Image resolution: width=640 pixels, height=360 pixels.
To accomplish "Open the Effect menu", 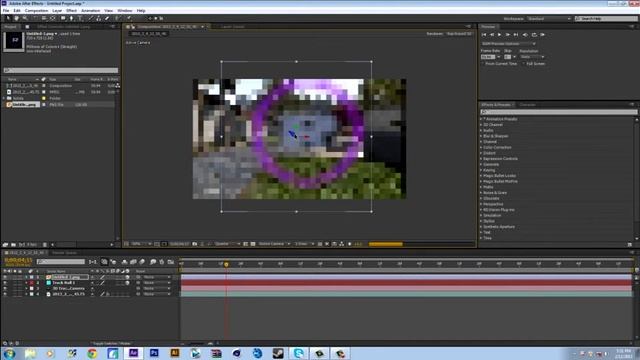I will click(71, 11).
